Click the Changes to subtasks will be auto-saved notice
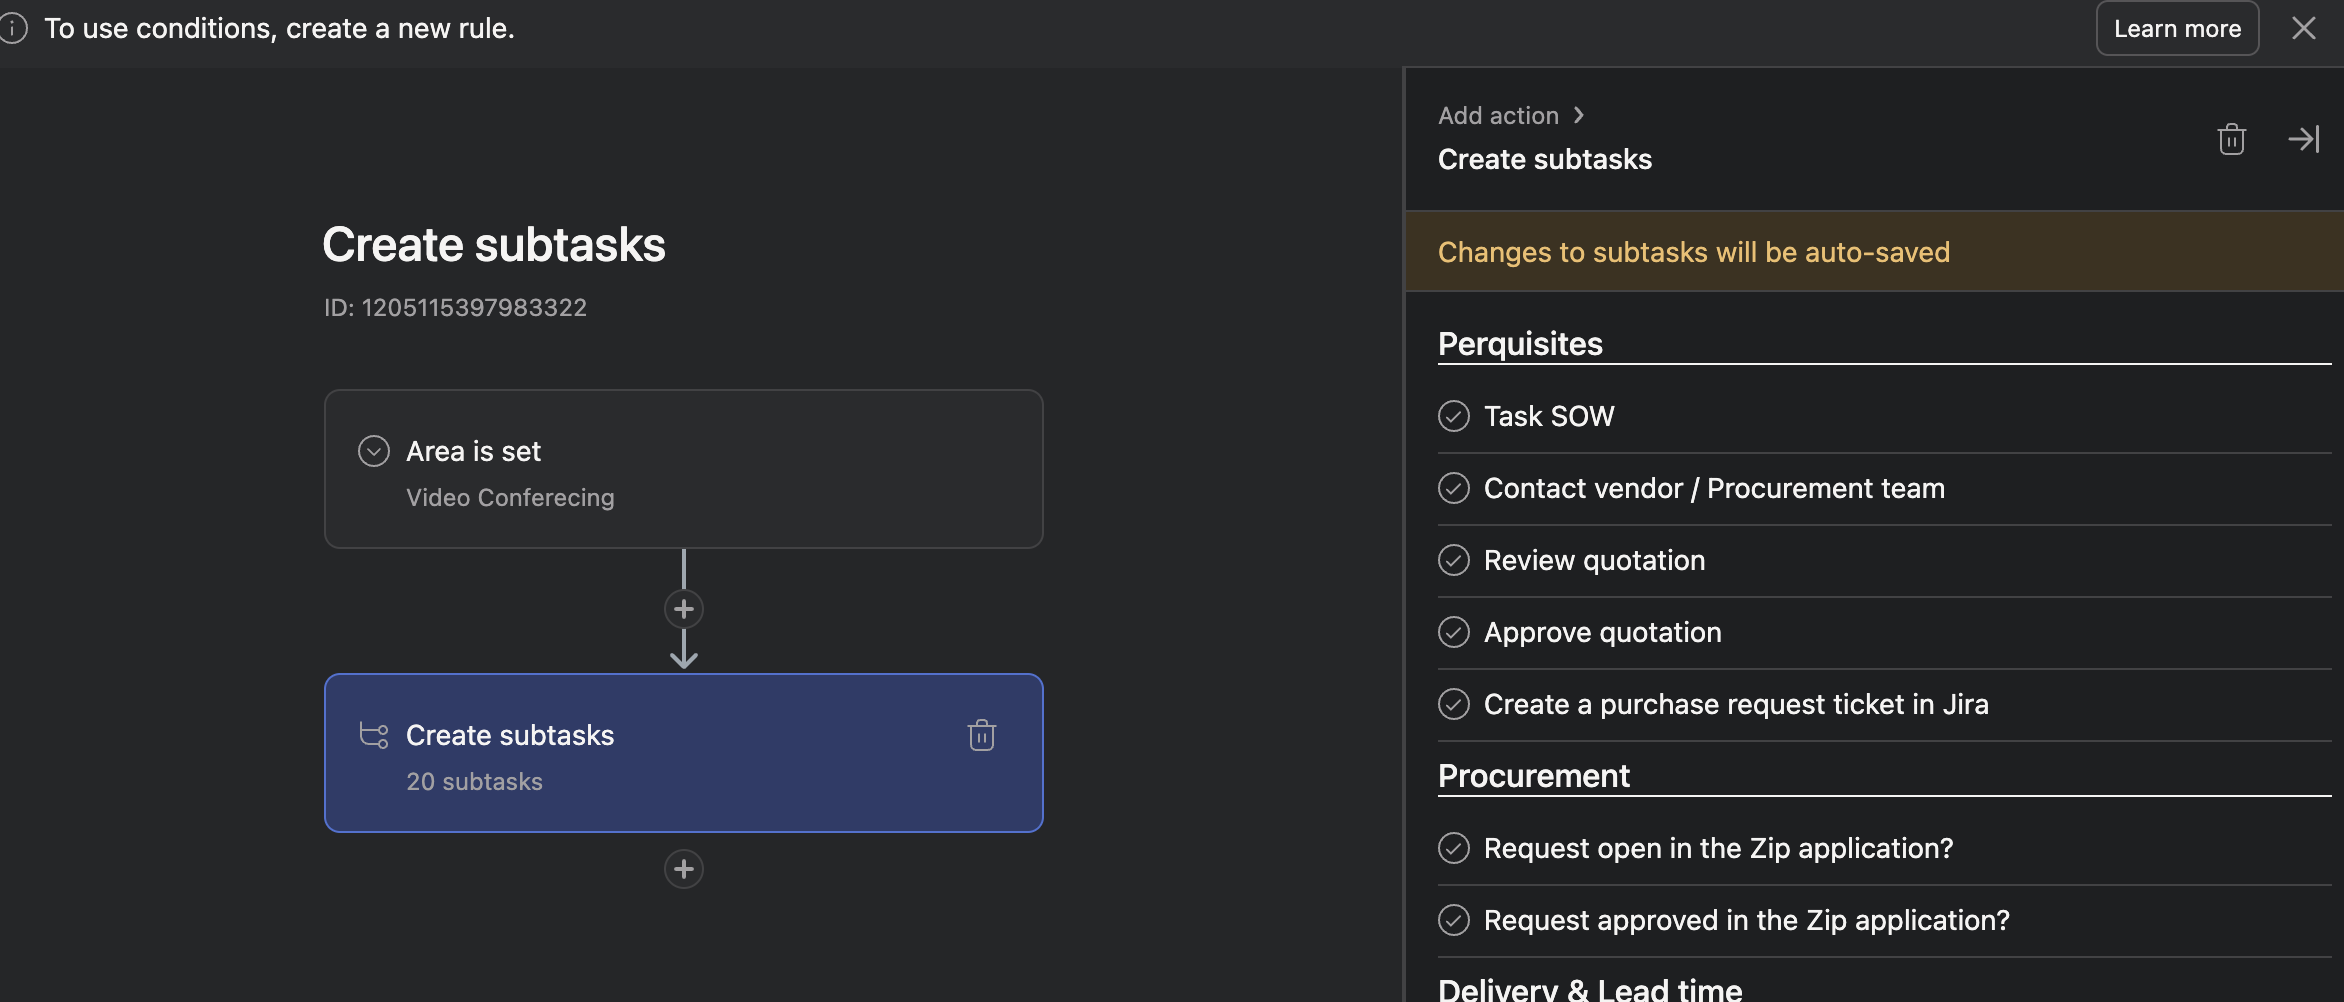The height and width of the screenshot is (1002, 2344). (1694, 252)
